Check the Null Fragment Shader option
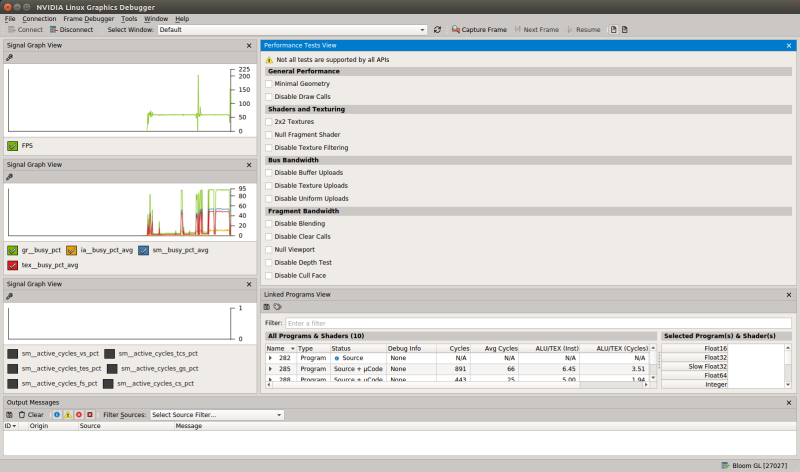 [269, 134]
